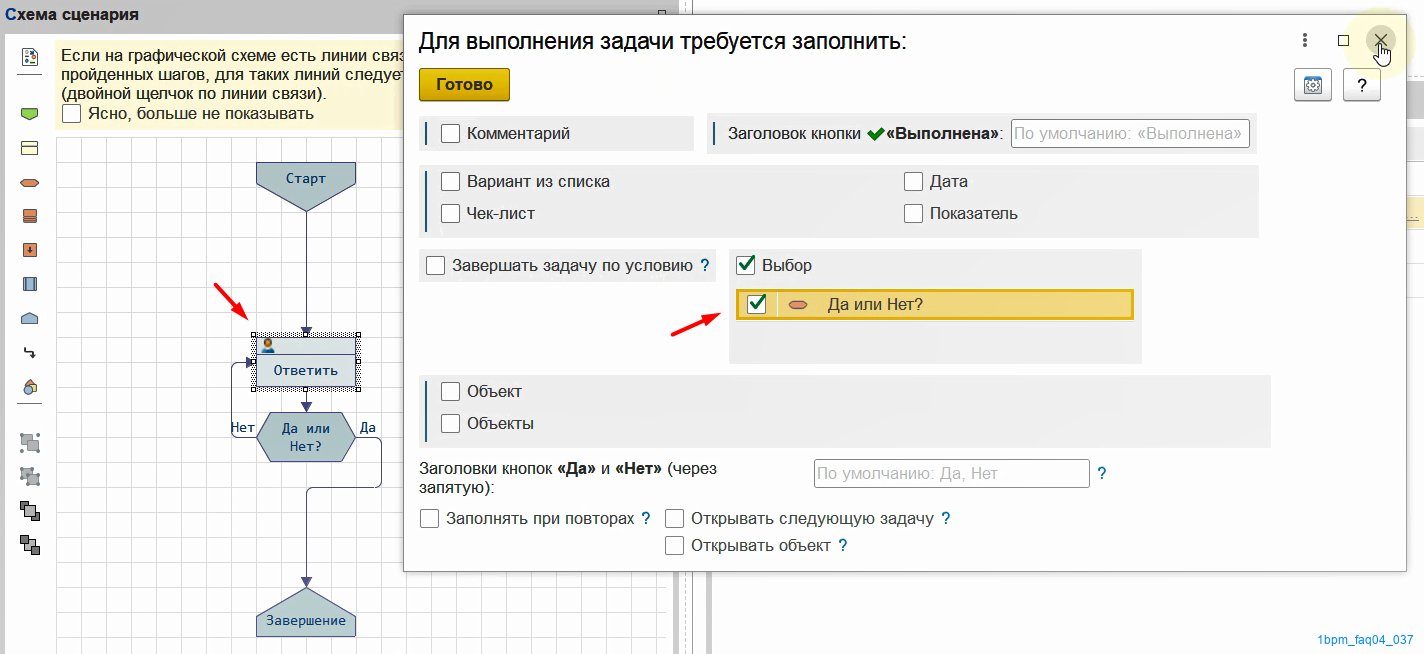Select the Ответить step on the scheme
Viewport: 1424px width, 654px height.
[306, 361]
